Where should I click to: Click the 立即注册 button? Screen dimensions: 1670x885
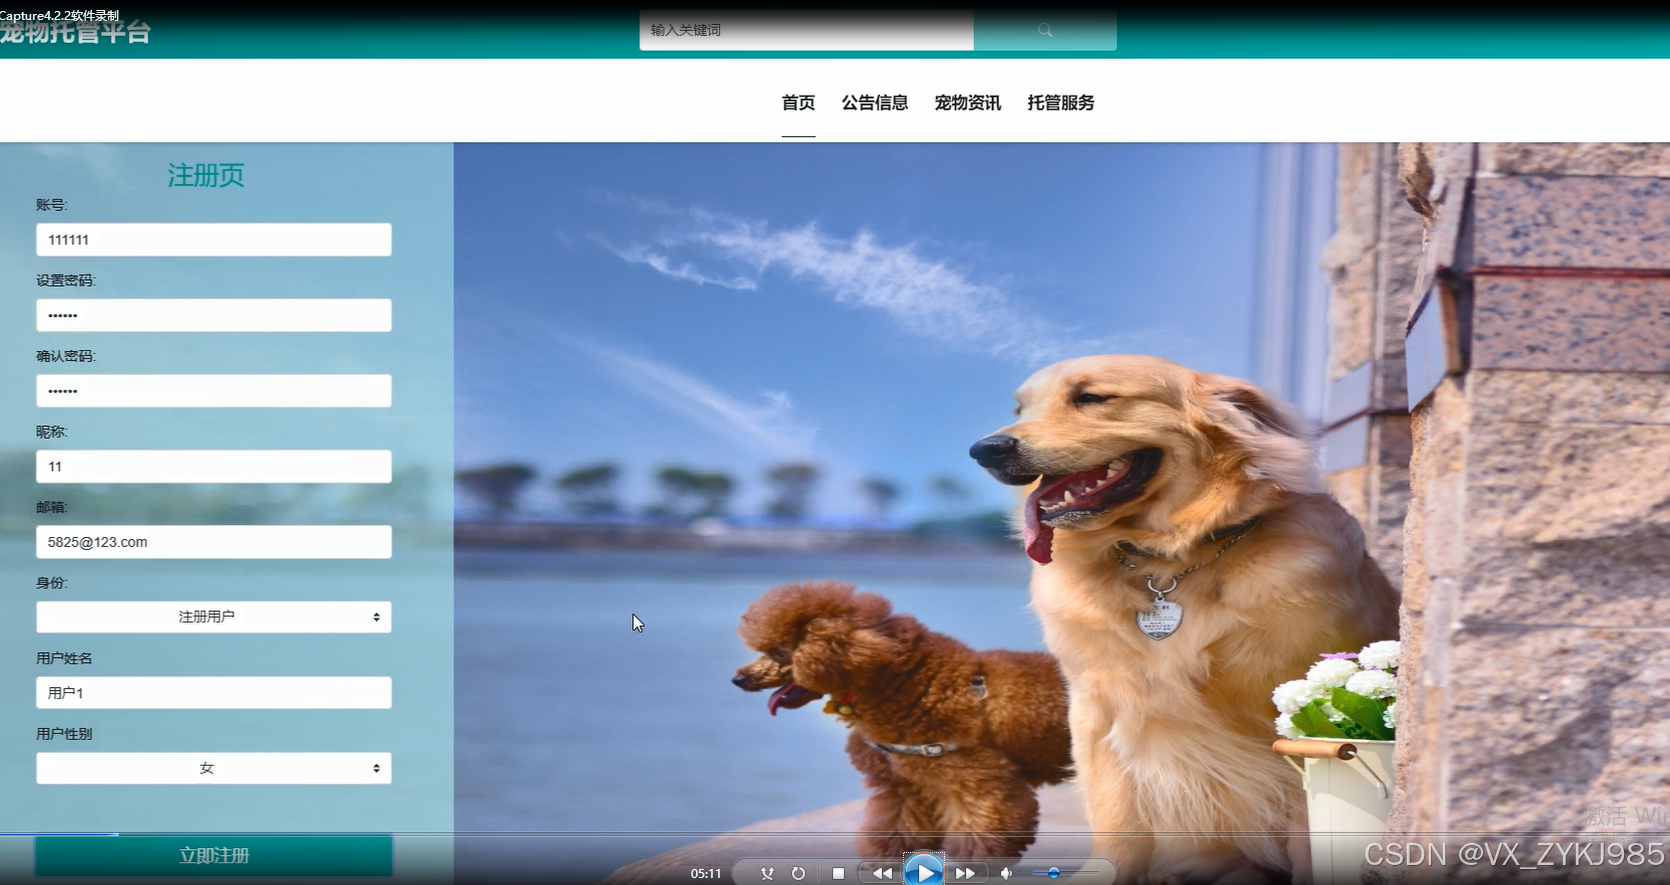[214, 856]
